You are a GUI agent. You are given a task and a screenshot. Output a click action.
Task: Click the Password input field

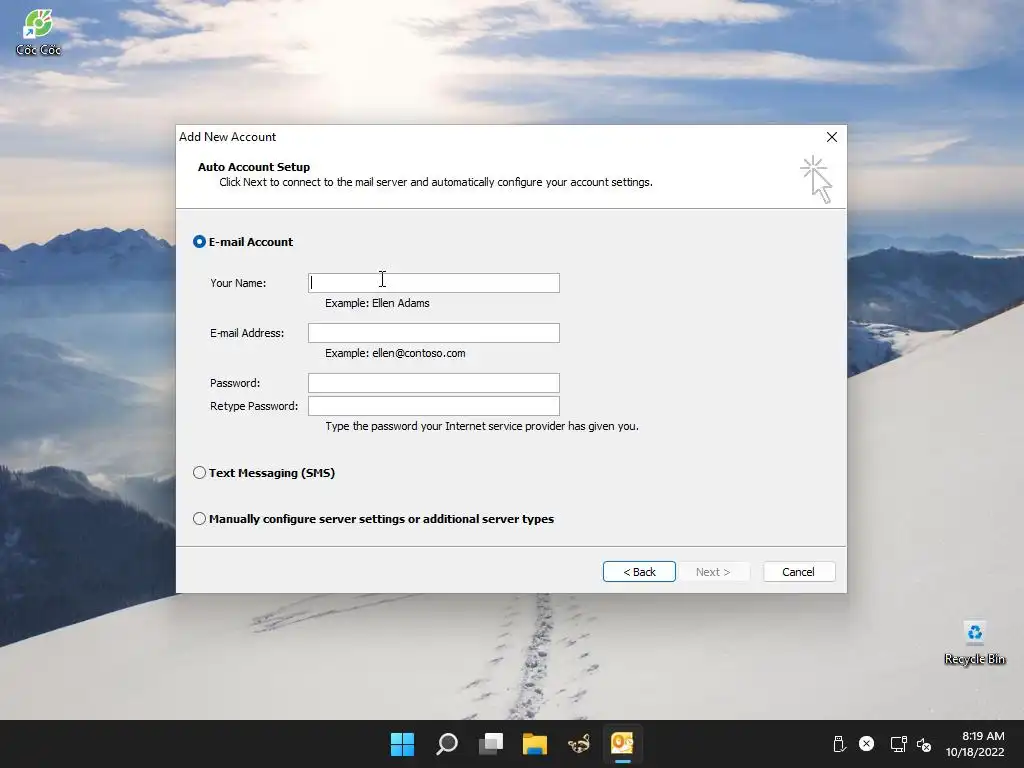coord(434,383)
